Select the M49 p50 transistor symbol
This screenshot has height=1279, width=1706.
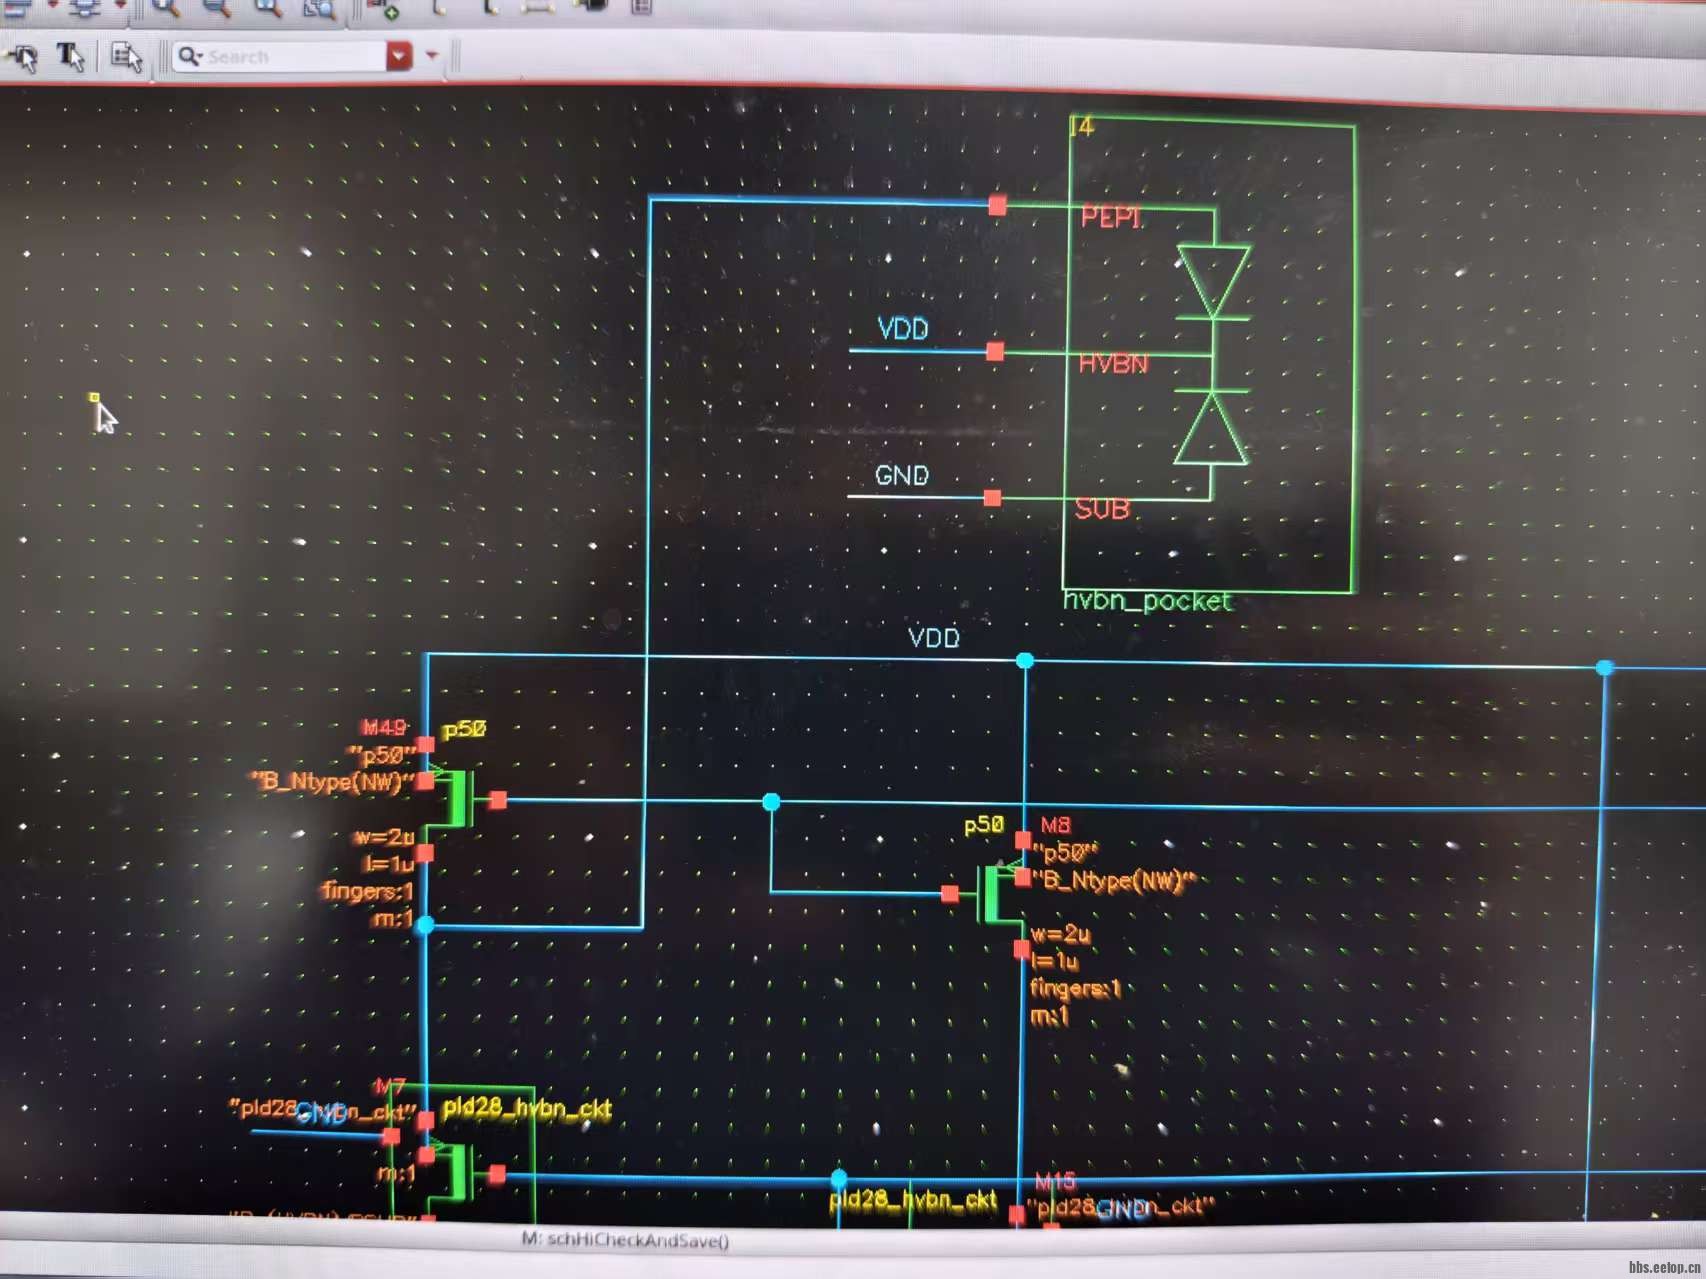[458, 799]
